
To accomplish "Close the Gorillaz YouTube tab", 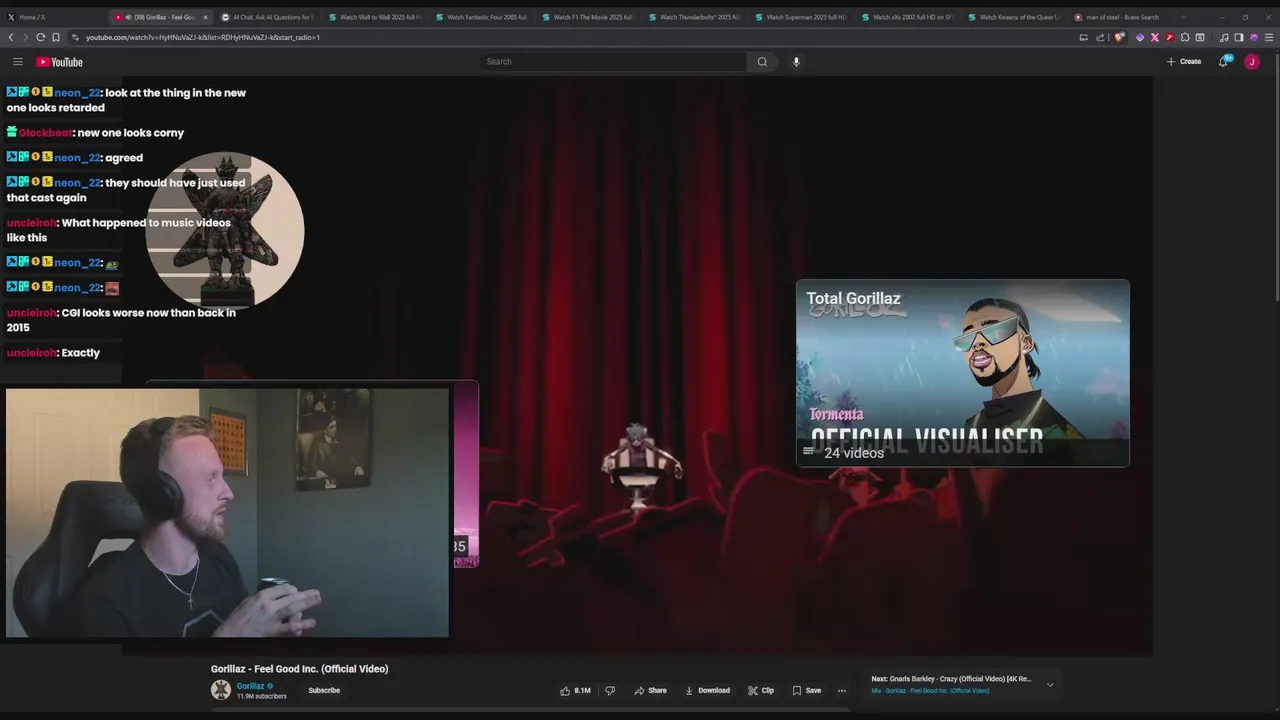I will [x=205, y=17].
